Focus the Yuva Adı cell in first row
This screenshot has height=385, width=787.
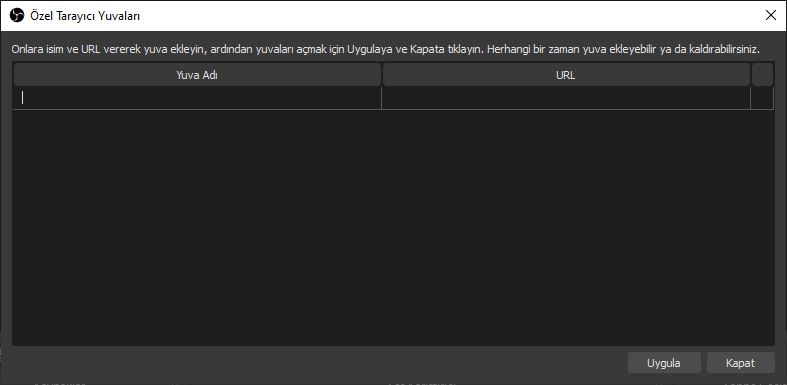click(x=197, y=98)
